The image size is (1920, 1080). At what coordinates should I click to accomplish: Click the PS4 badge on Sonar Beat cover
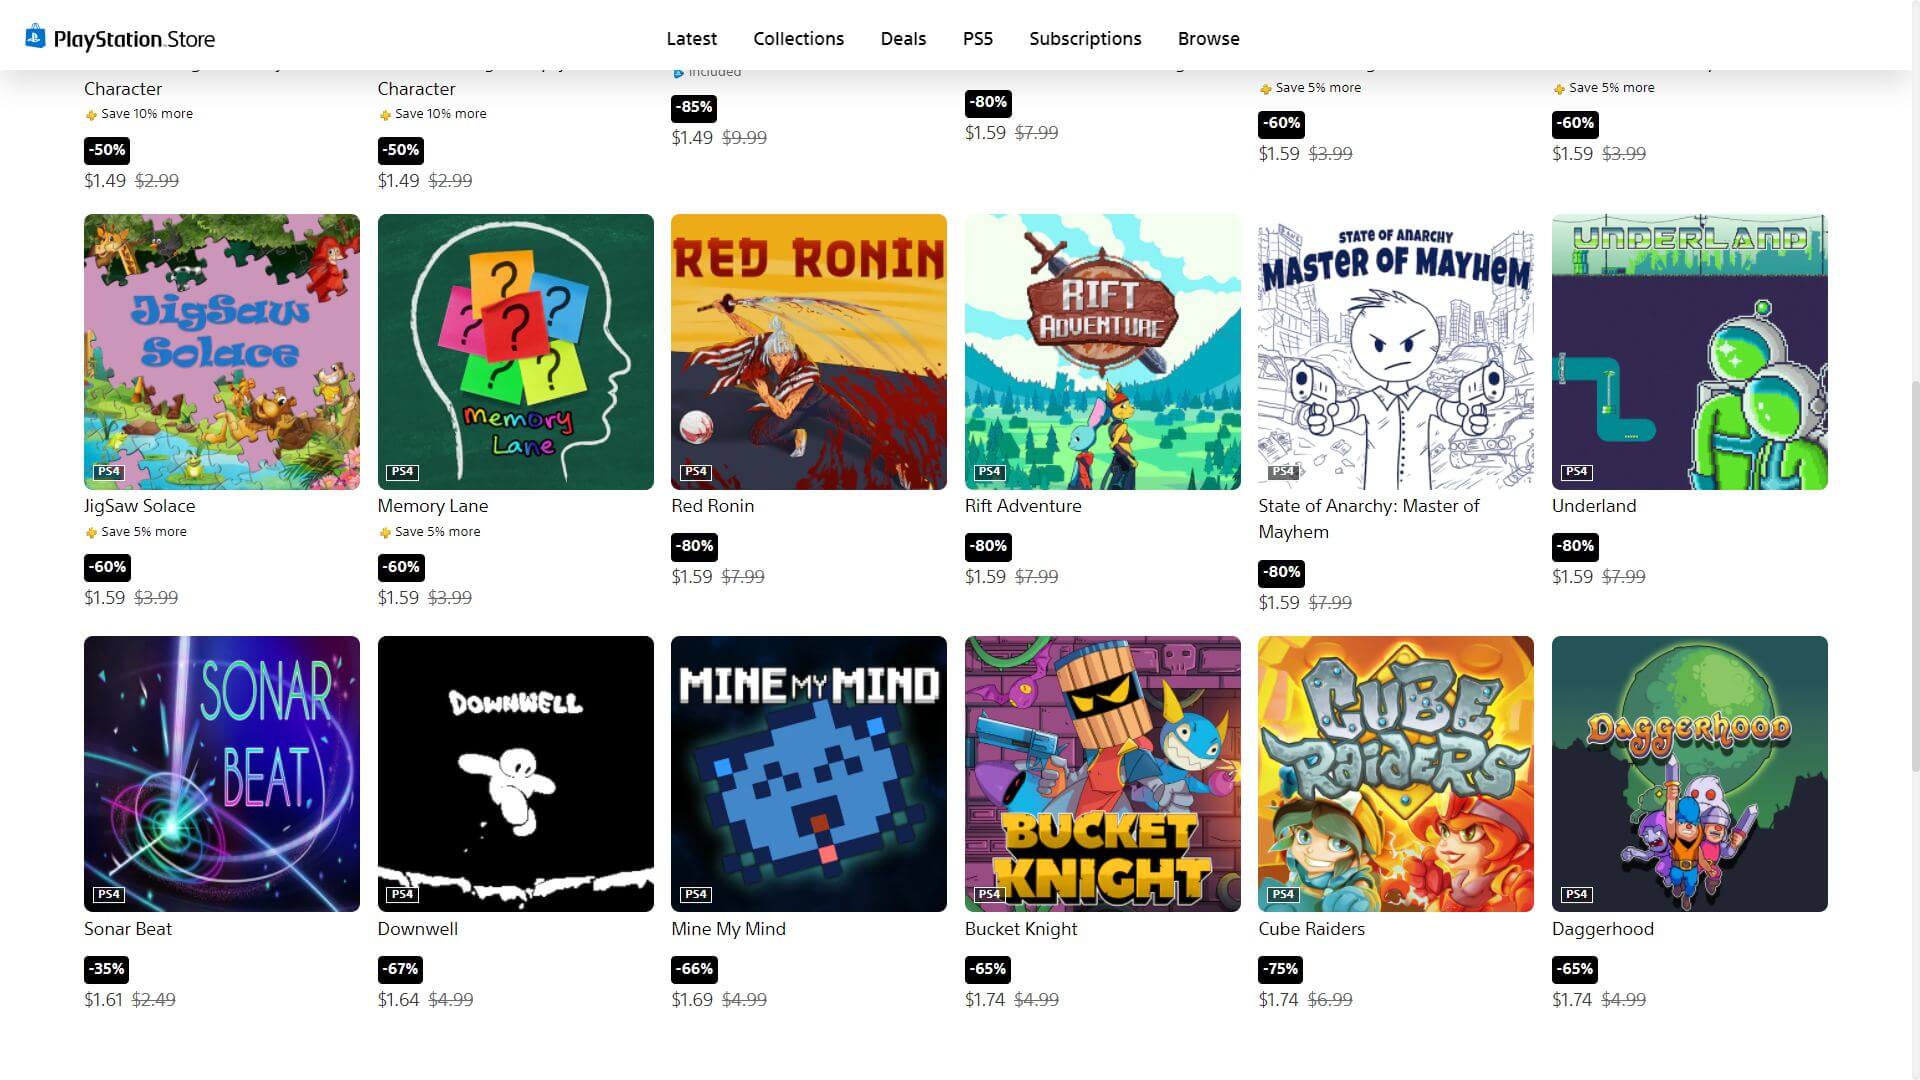pos(108,894)
